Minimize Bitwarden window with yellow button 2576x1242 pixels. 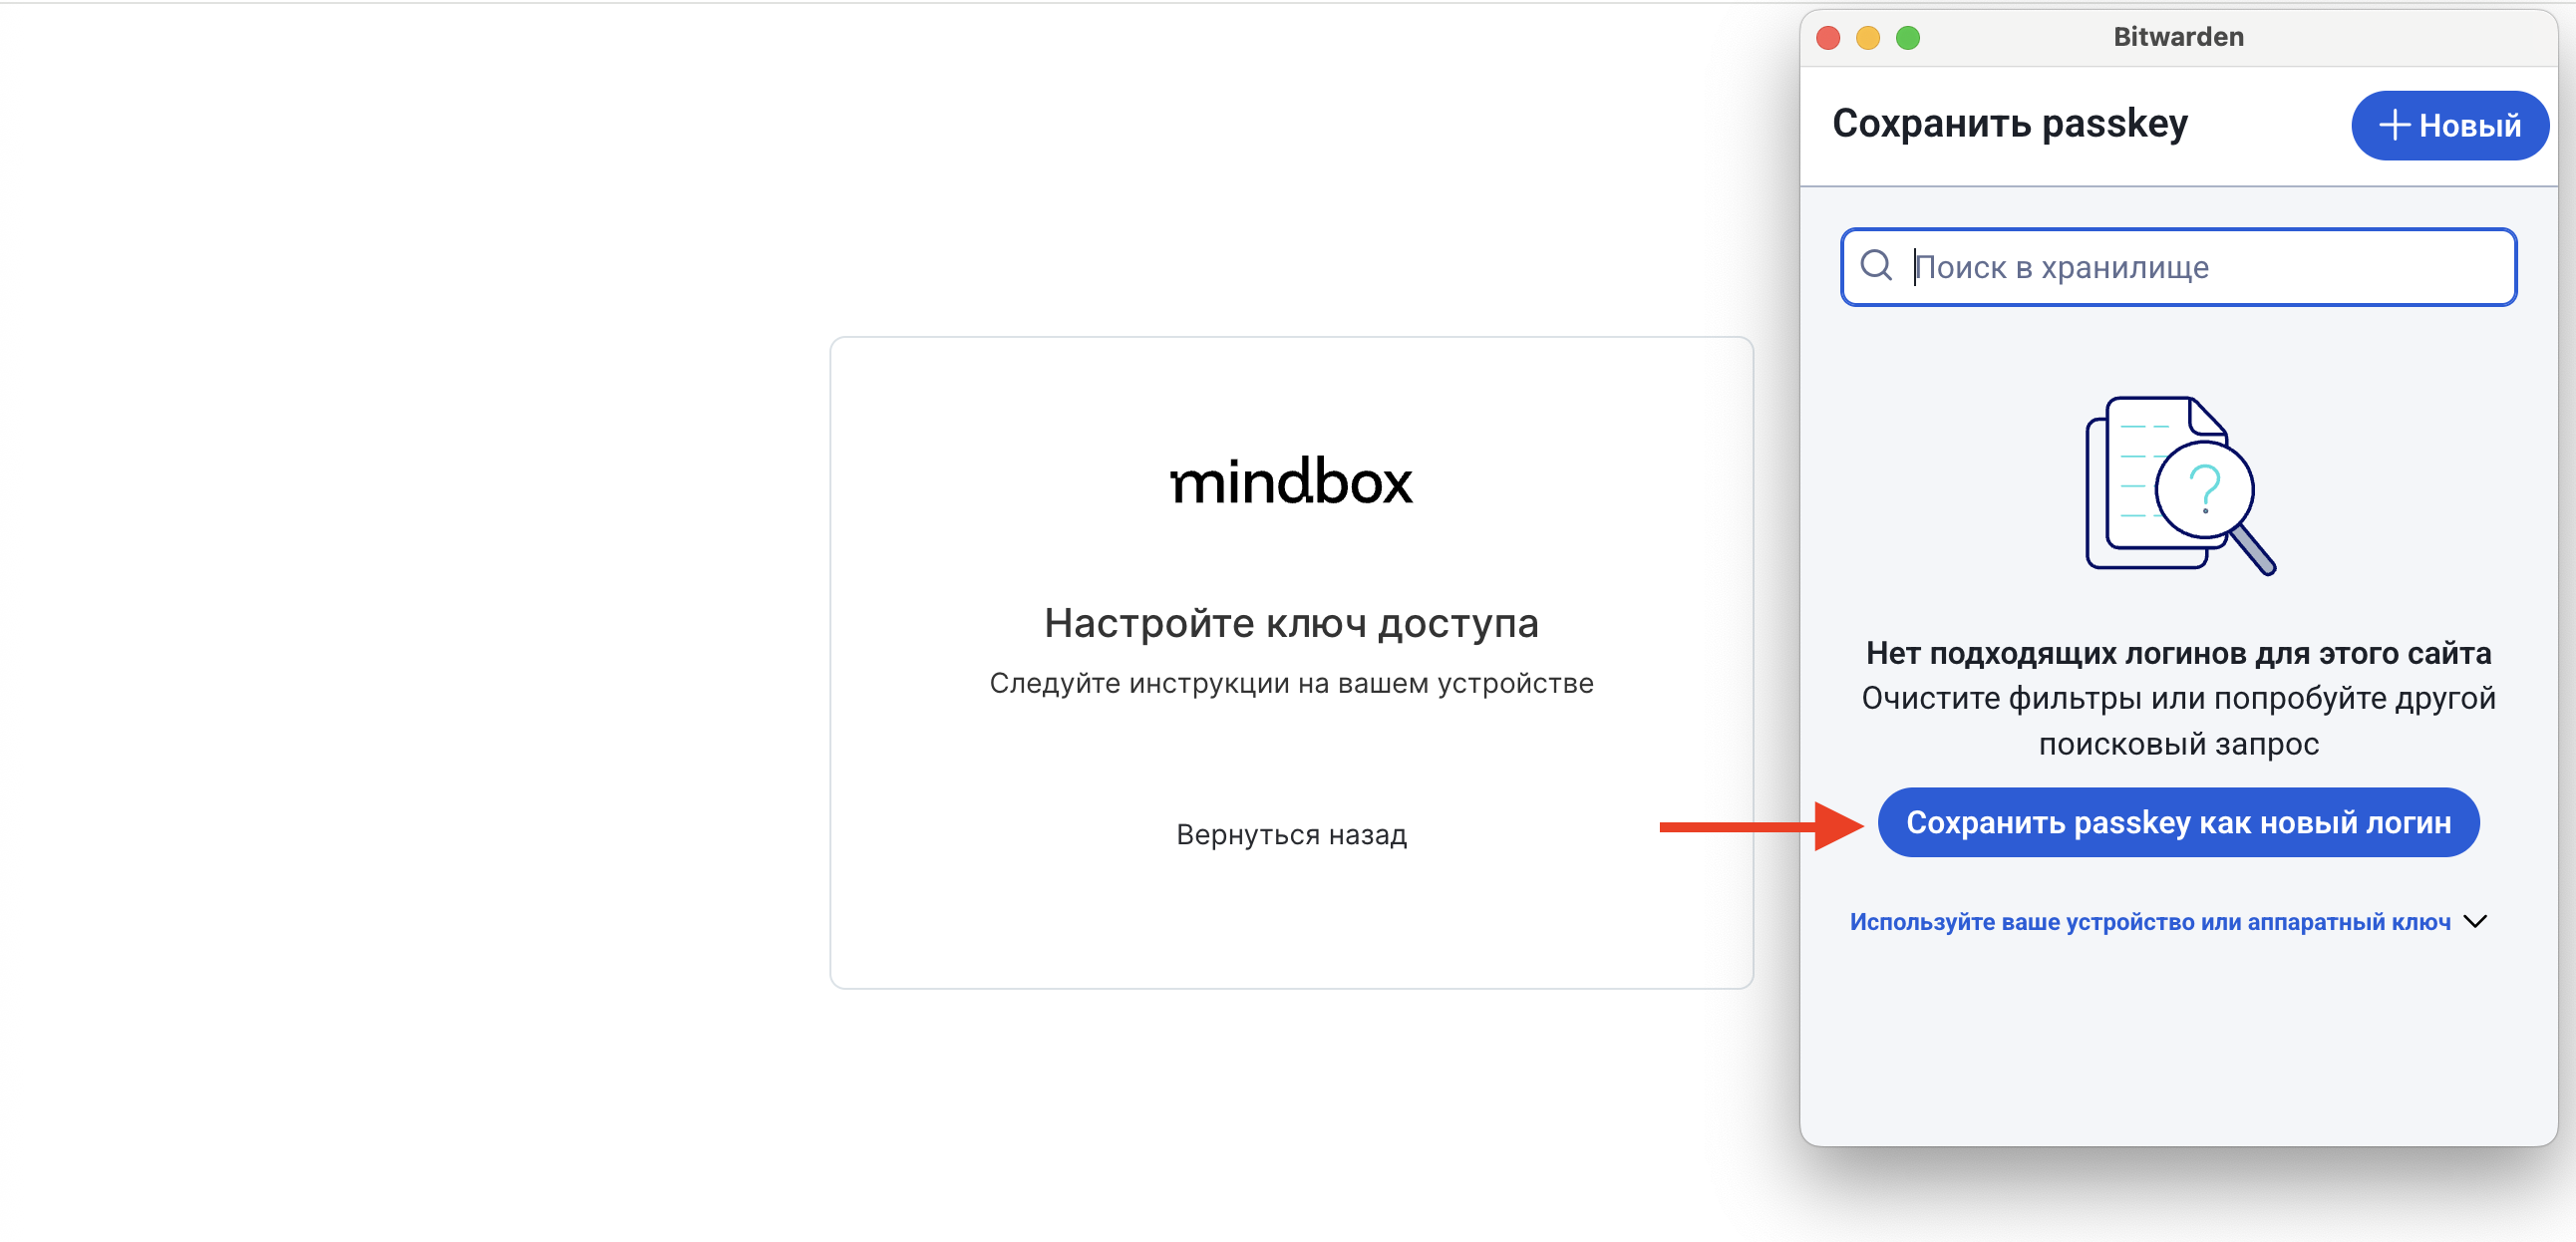[1867, 38]
